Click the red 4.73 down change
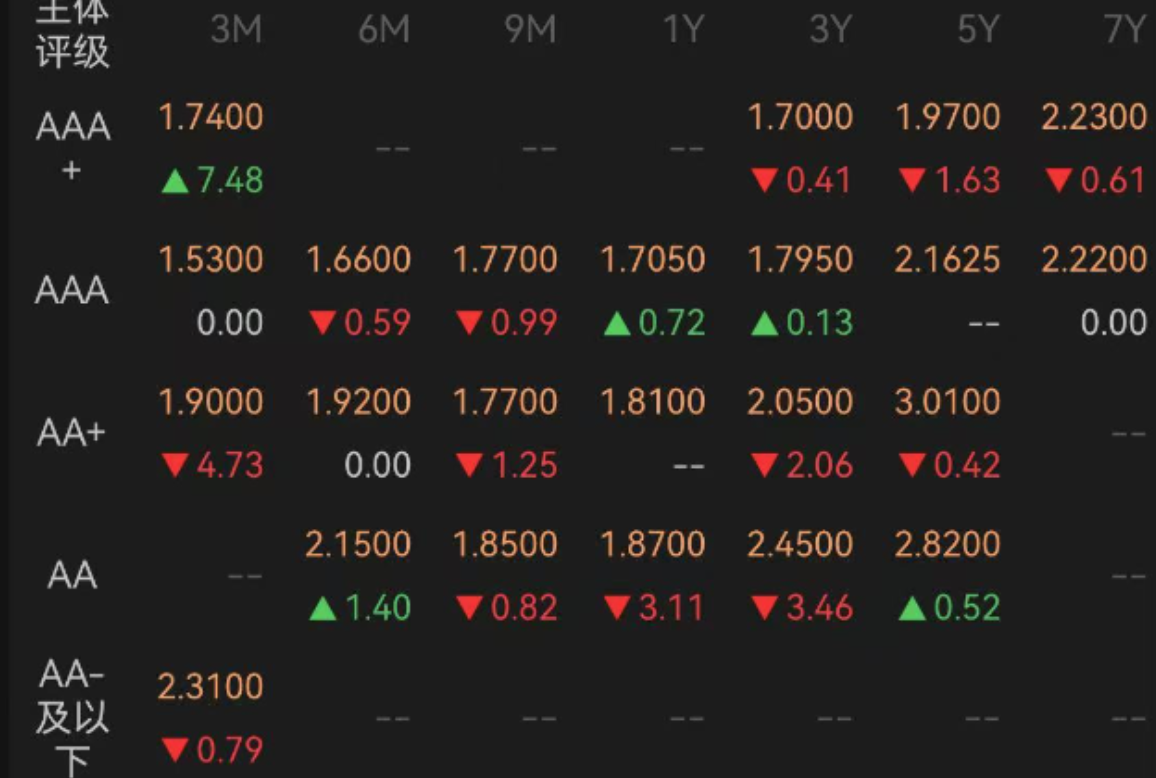This screenshot has height=778, width=1156. point(212,465)
